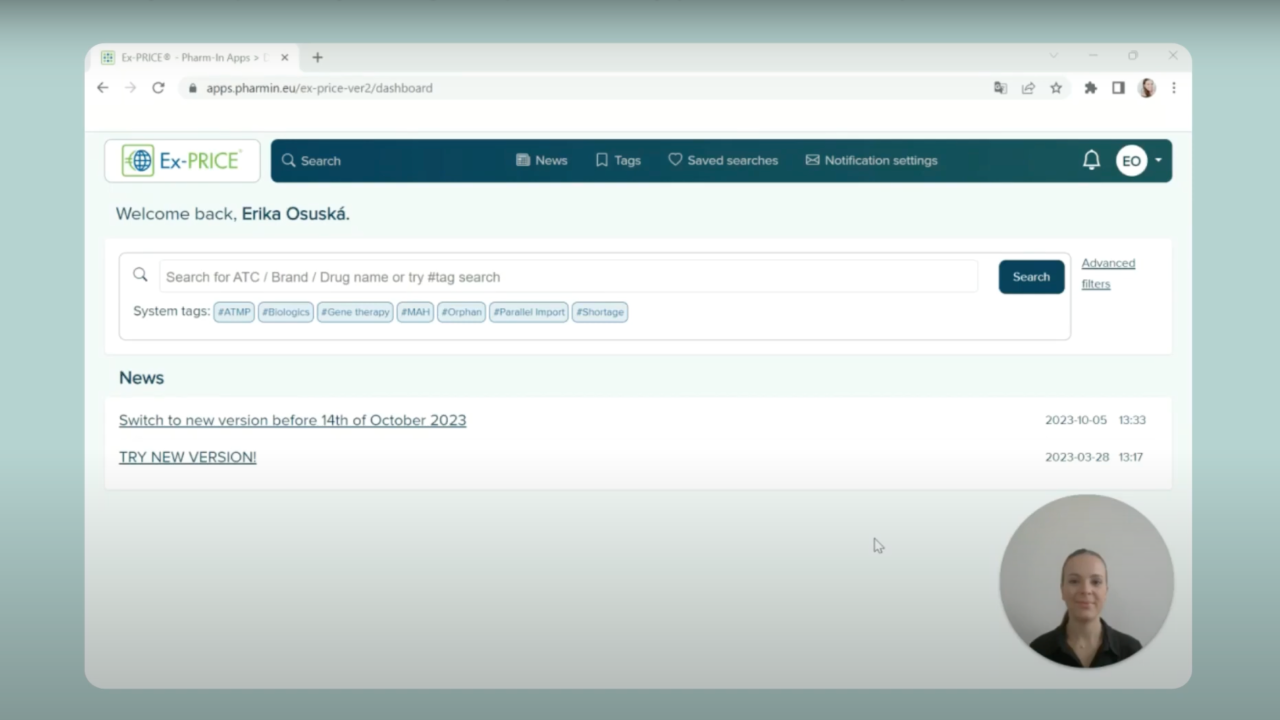Select the #ATMP system tag
Screen dimensions: 1280x720
(234, 312)
